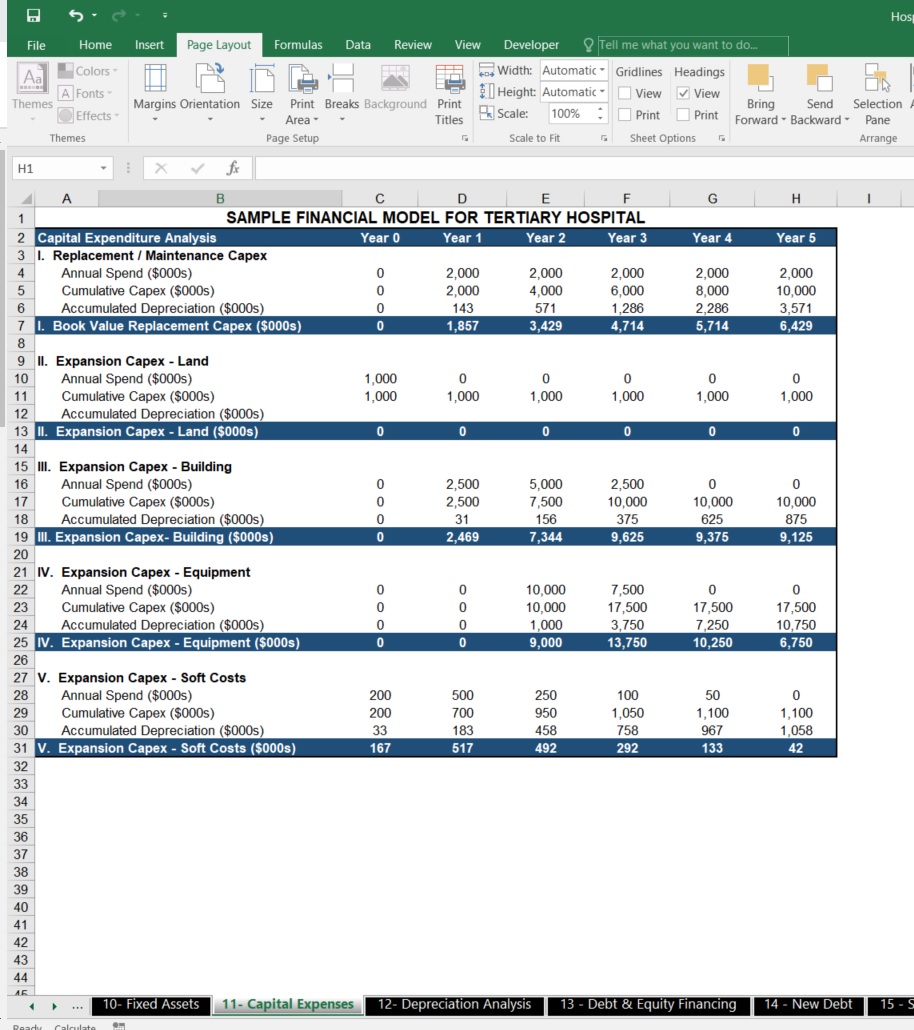
Task: Toggle Gridlines Print checkbox
Action: tap(625, 115)
